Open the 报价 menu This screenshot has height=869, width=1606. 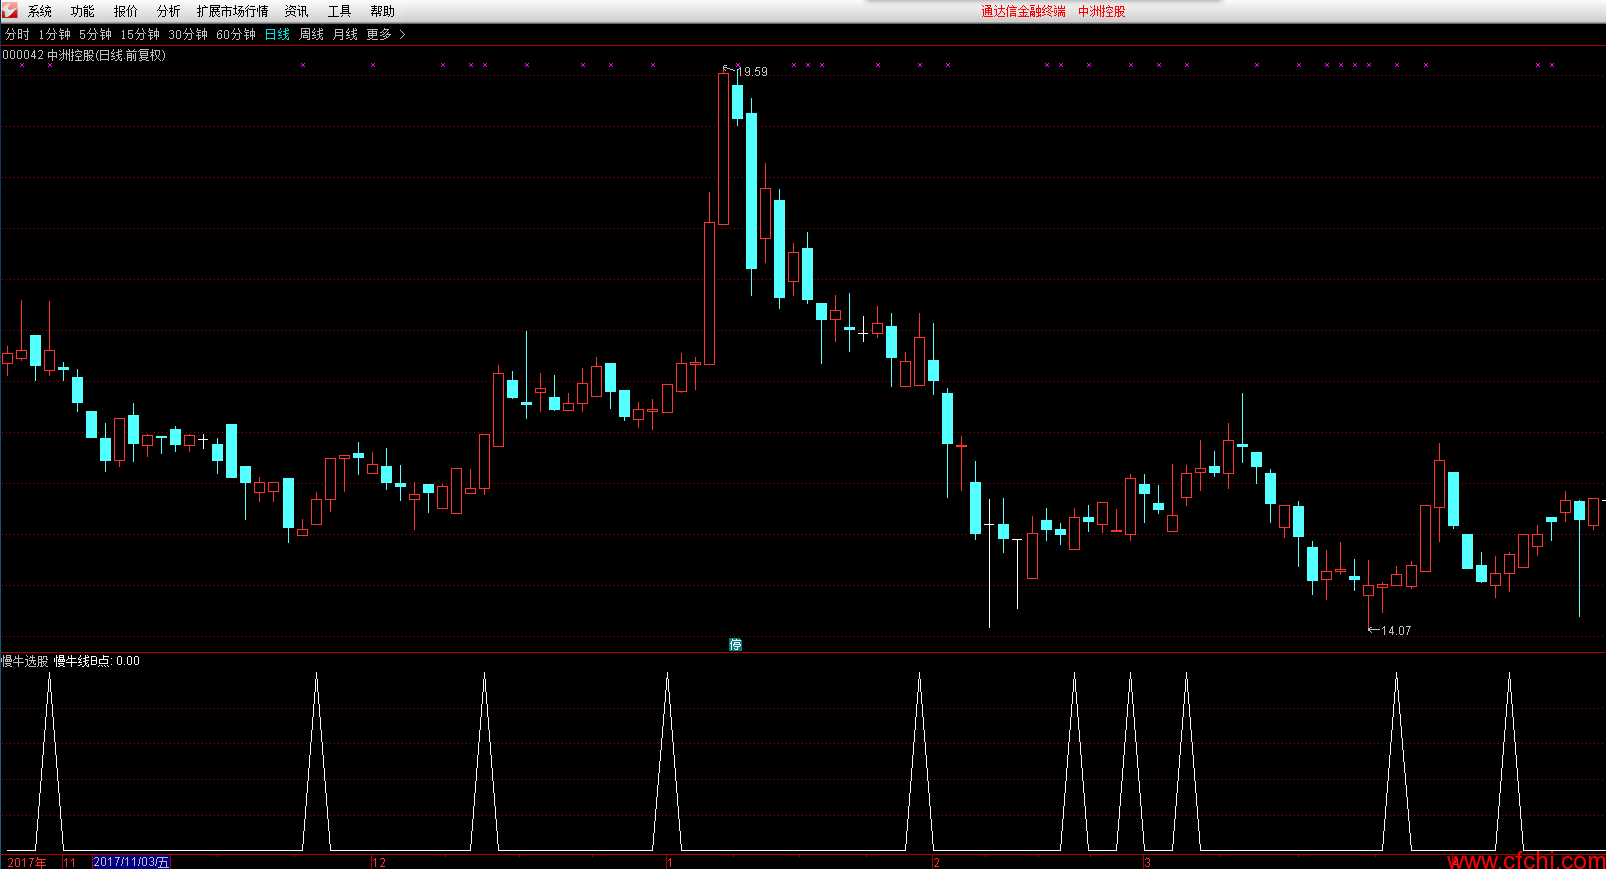[126, 11]
